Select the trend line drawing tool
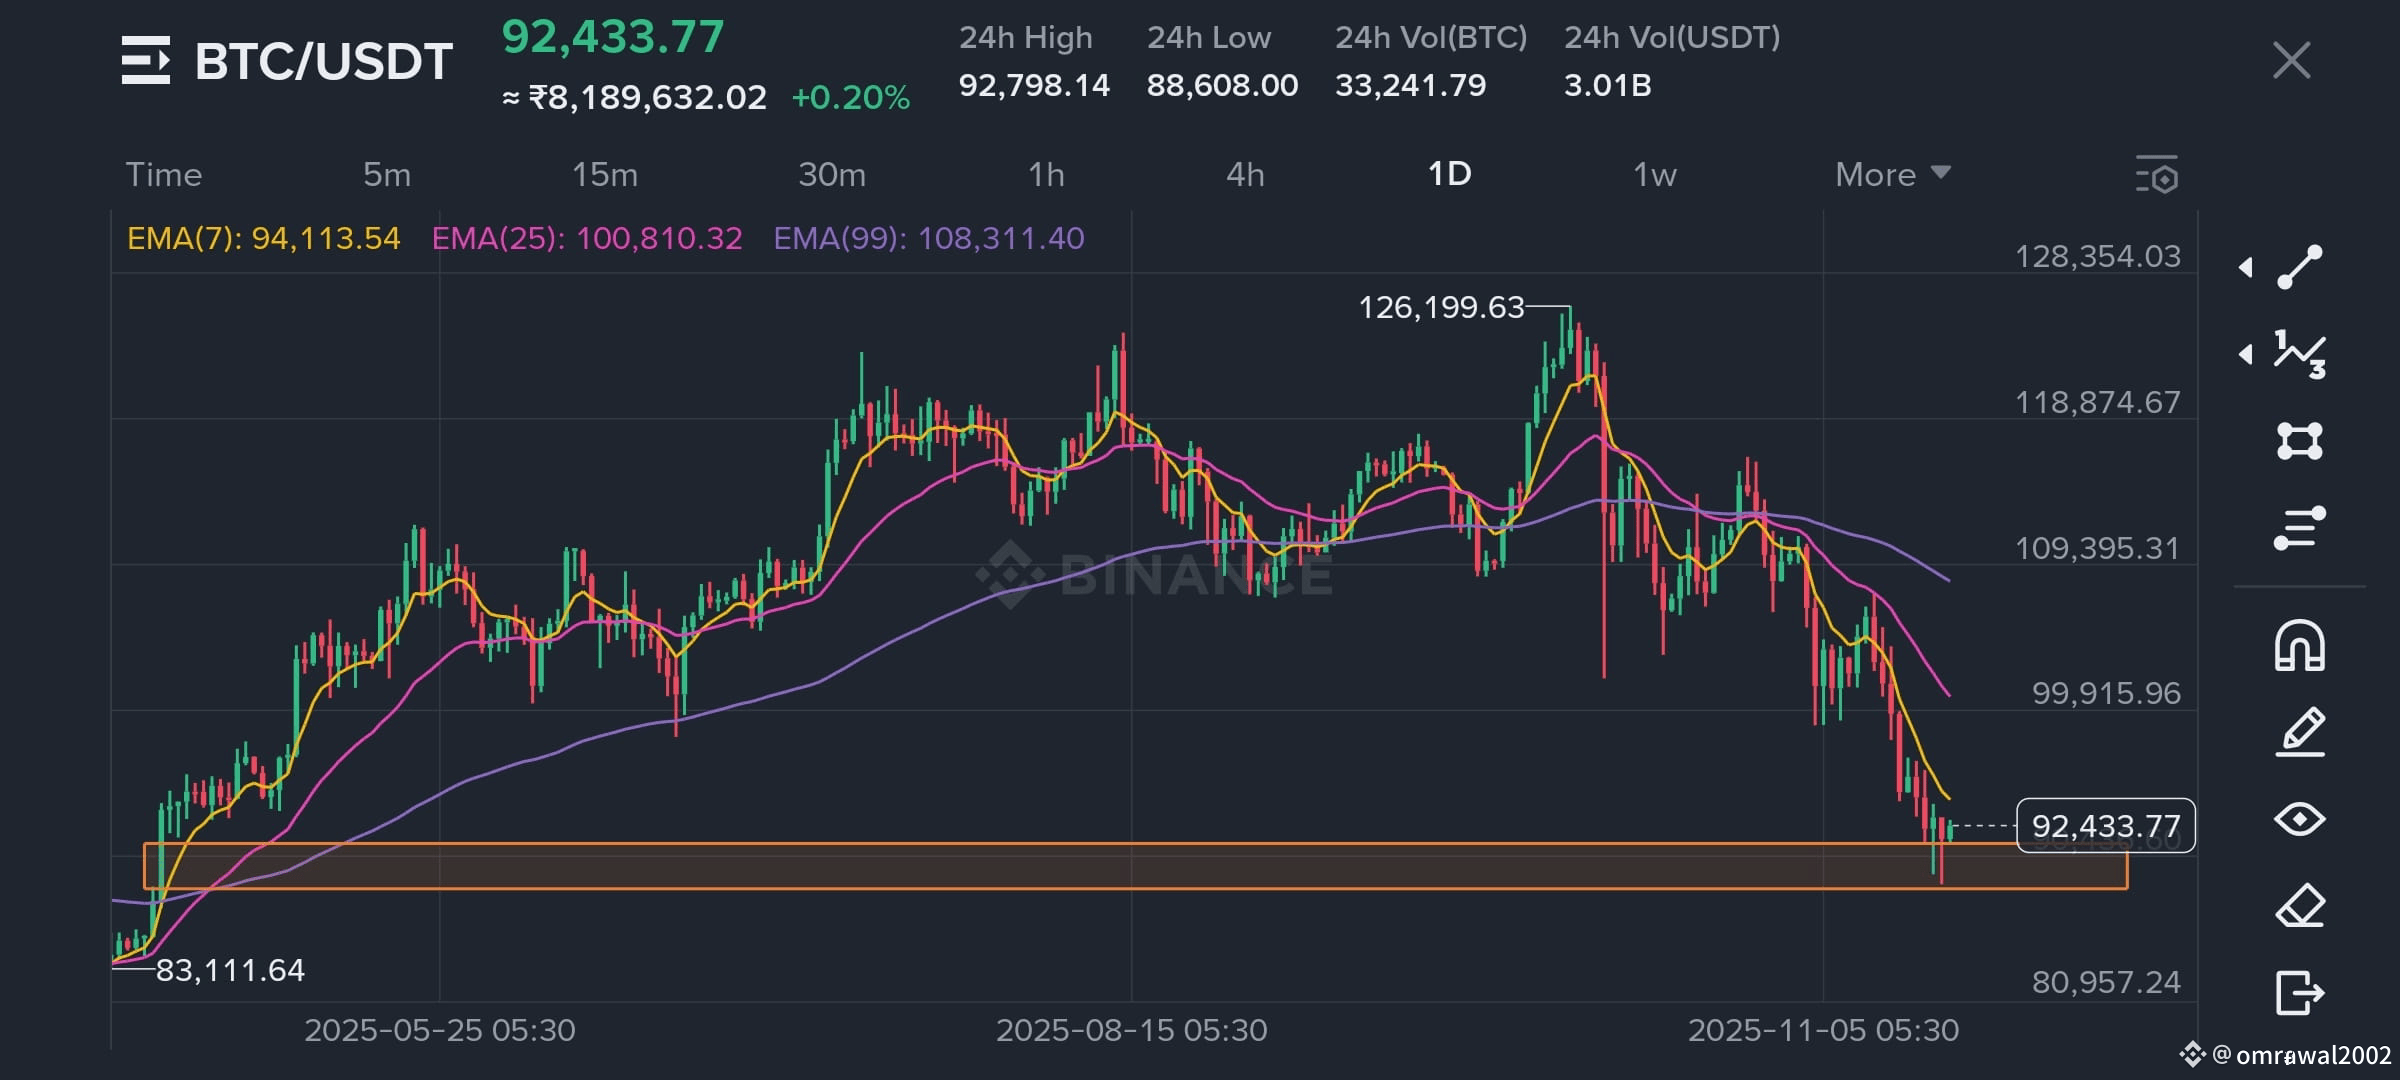The height and width of the screenshot is (1080, 2400). click(2300, 267)
